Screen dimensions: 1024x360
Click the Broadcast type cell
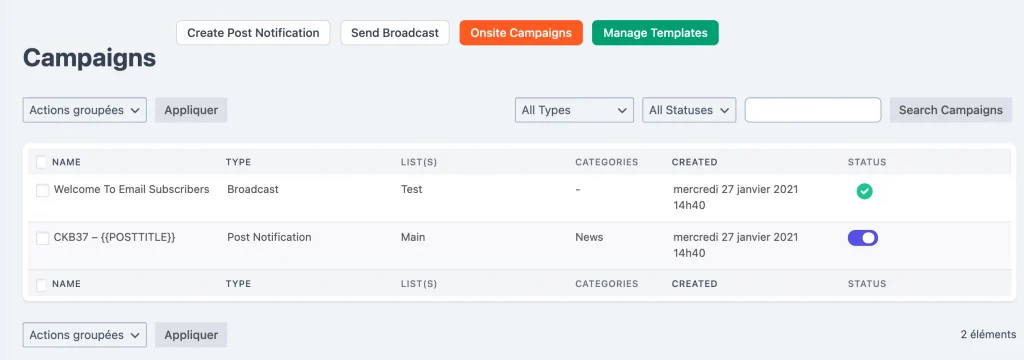tap(253, 189)
